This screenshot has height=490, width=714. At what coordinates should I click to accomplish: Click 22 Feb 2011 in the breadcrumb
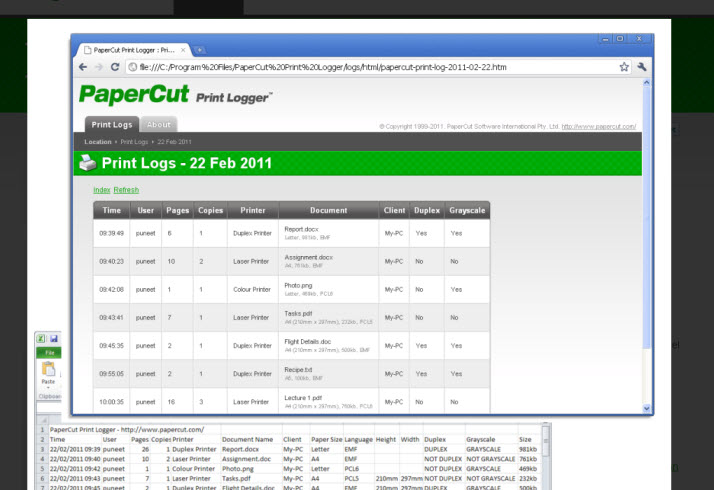click(174, 142)
